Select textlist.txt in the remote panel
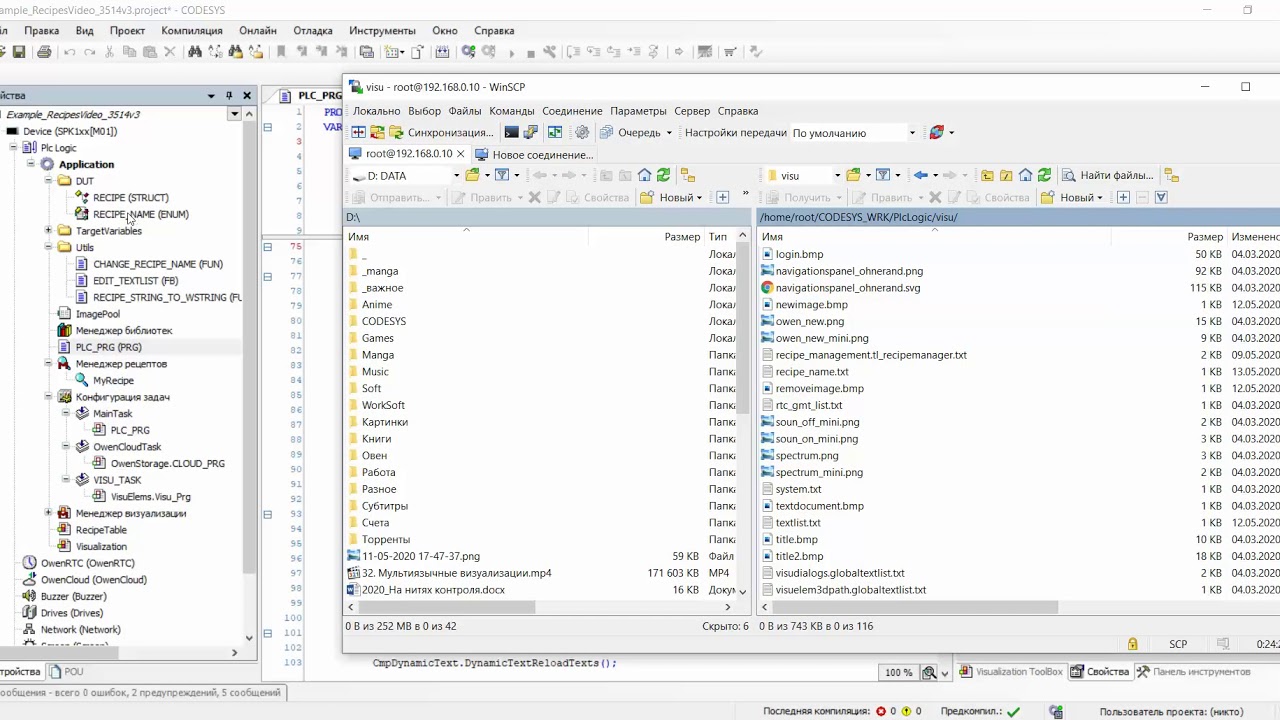1280x720 pixels. click(798, 523)
